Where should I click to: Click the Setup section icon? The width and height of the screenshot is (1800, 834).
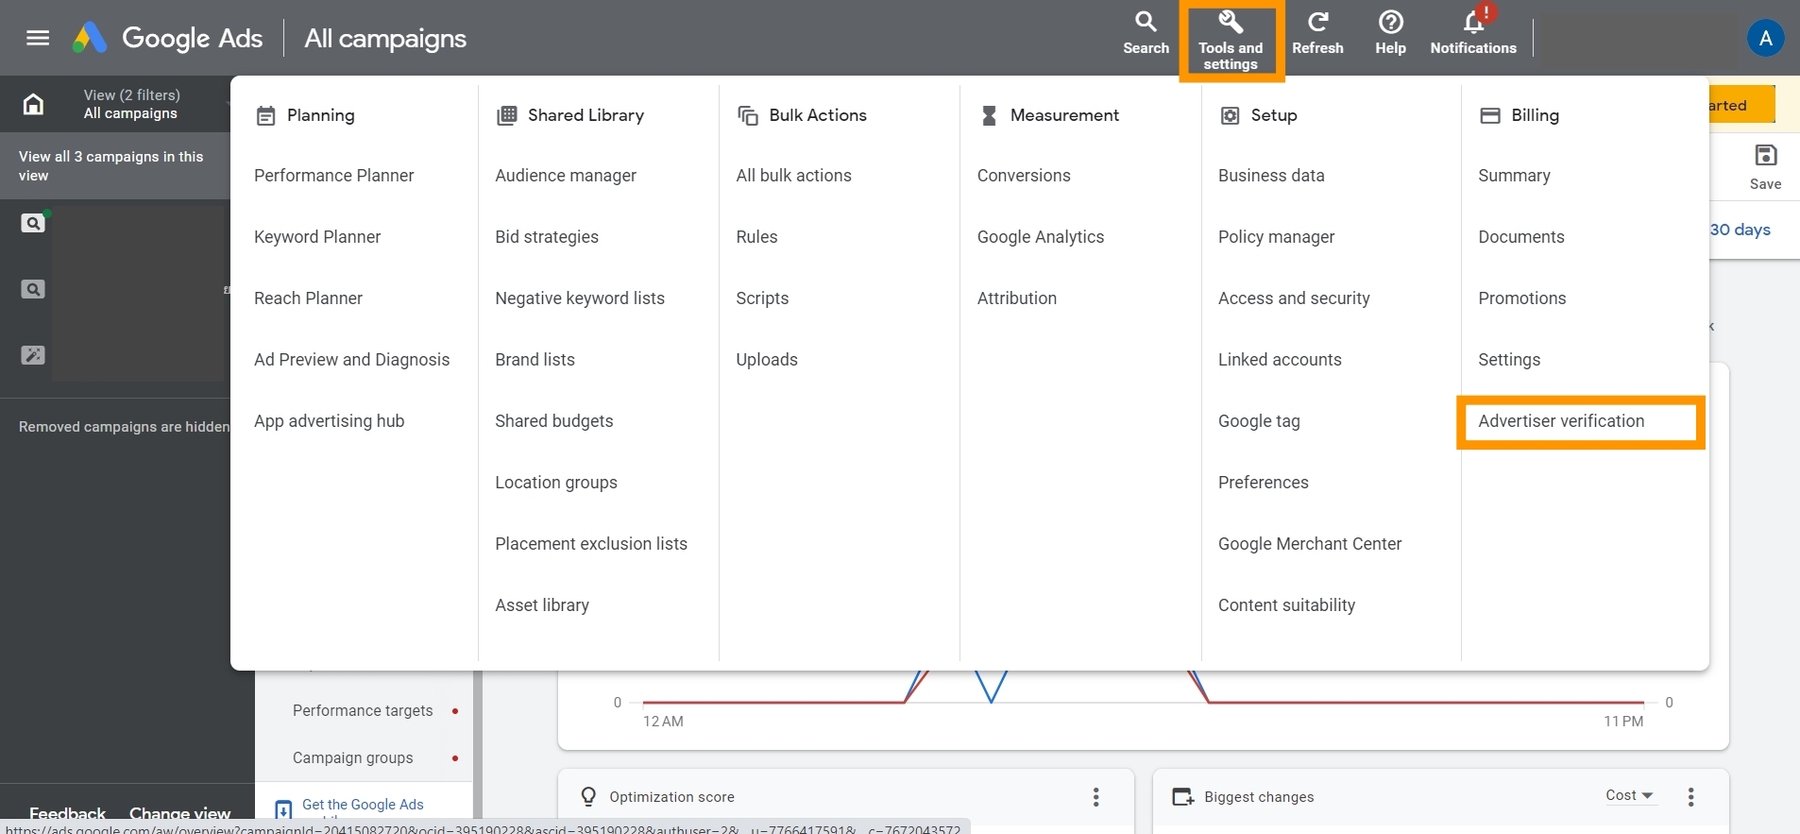[x=1230, y=116]
